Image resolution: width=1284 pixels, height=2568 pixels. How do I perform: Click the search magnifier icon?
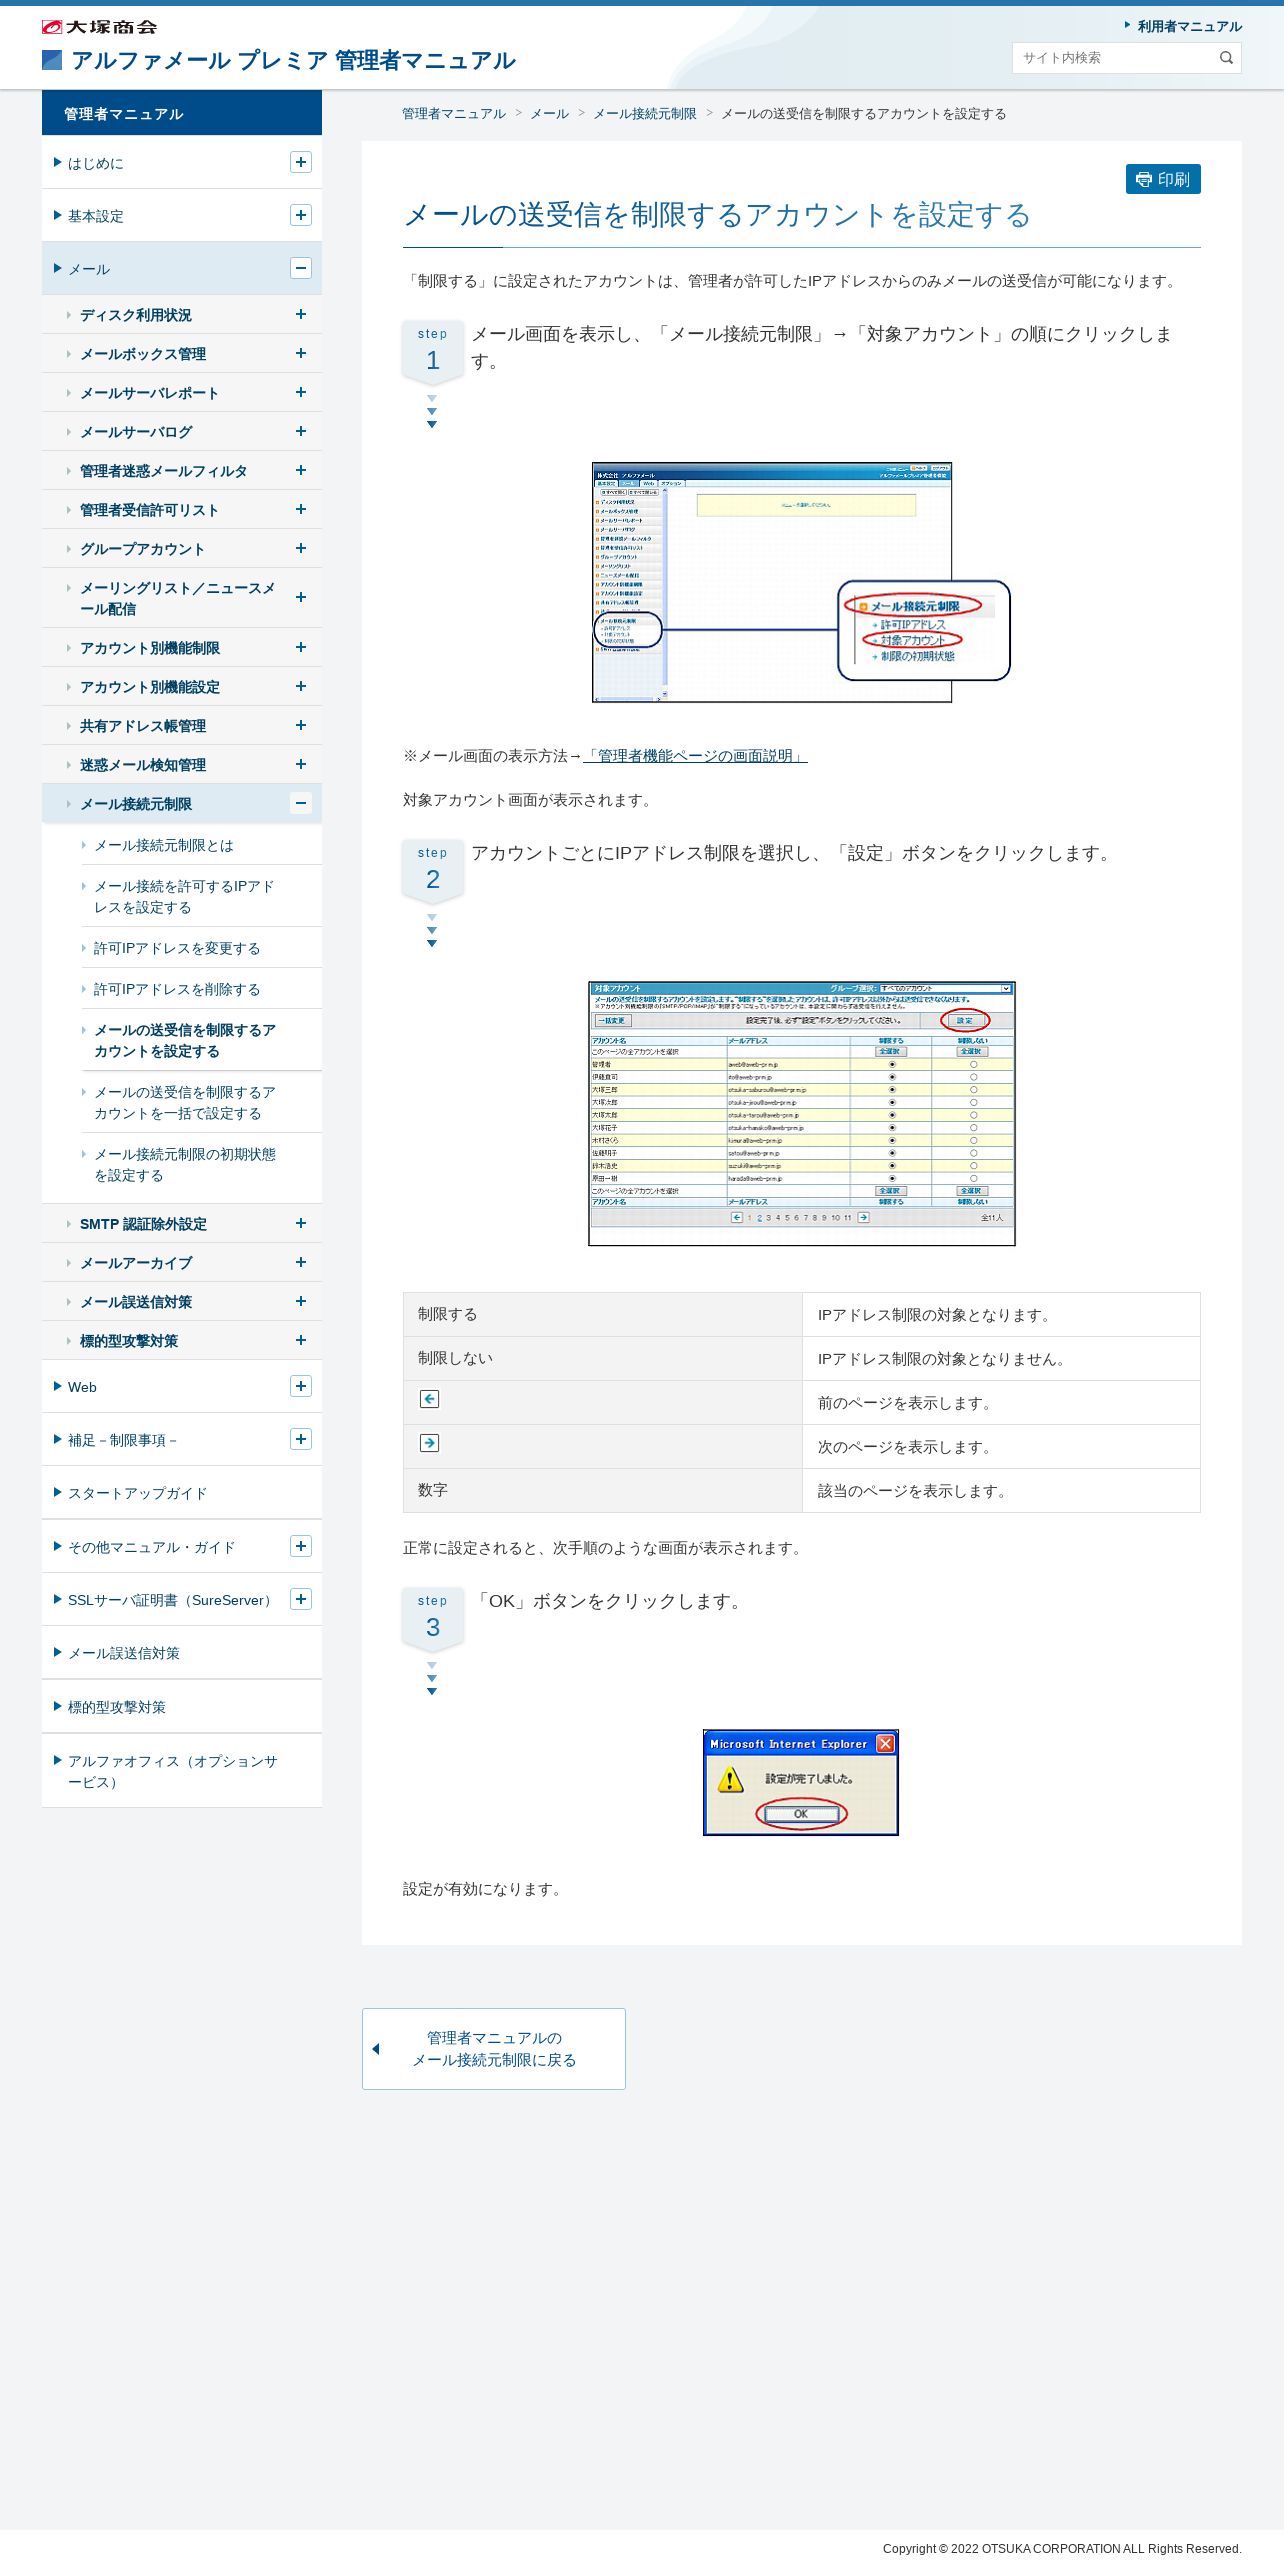point(1226,58)
